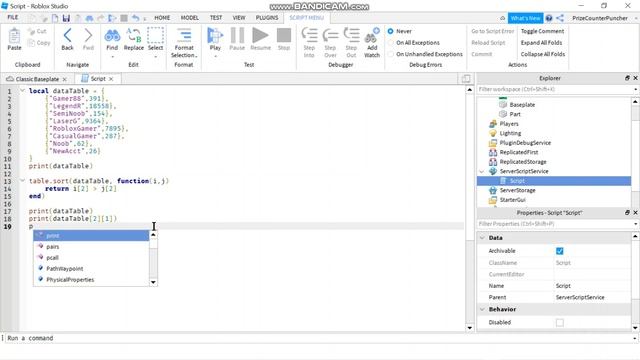Toggle the Archivable checkbox
Viewport: 640px width, 360px height.
coord(560,251)
